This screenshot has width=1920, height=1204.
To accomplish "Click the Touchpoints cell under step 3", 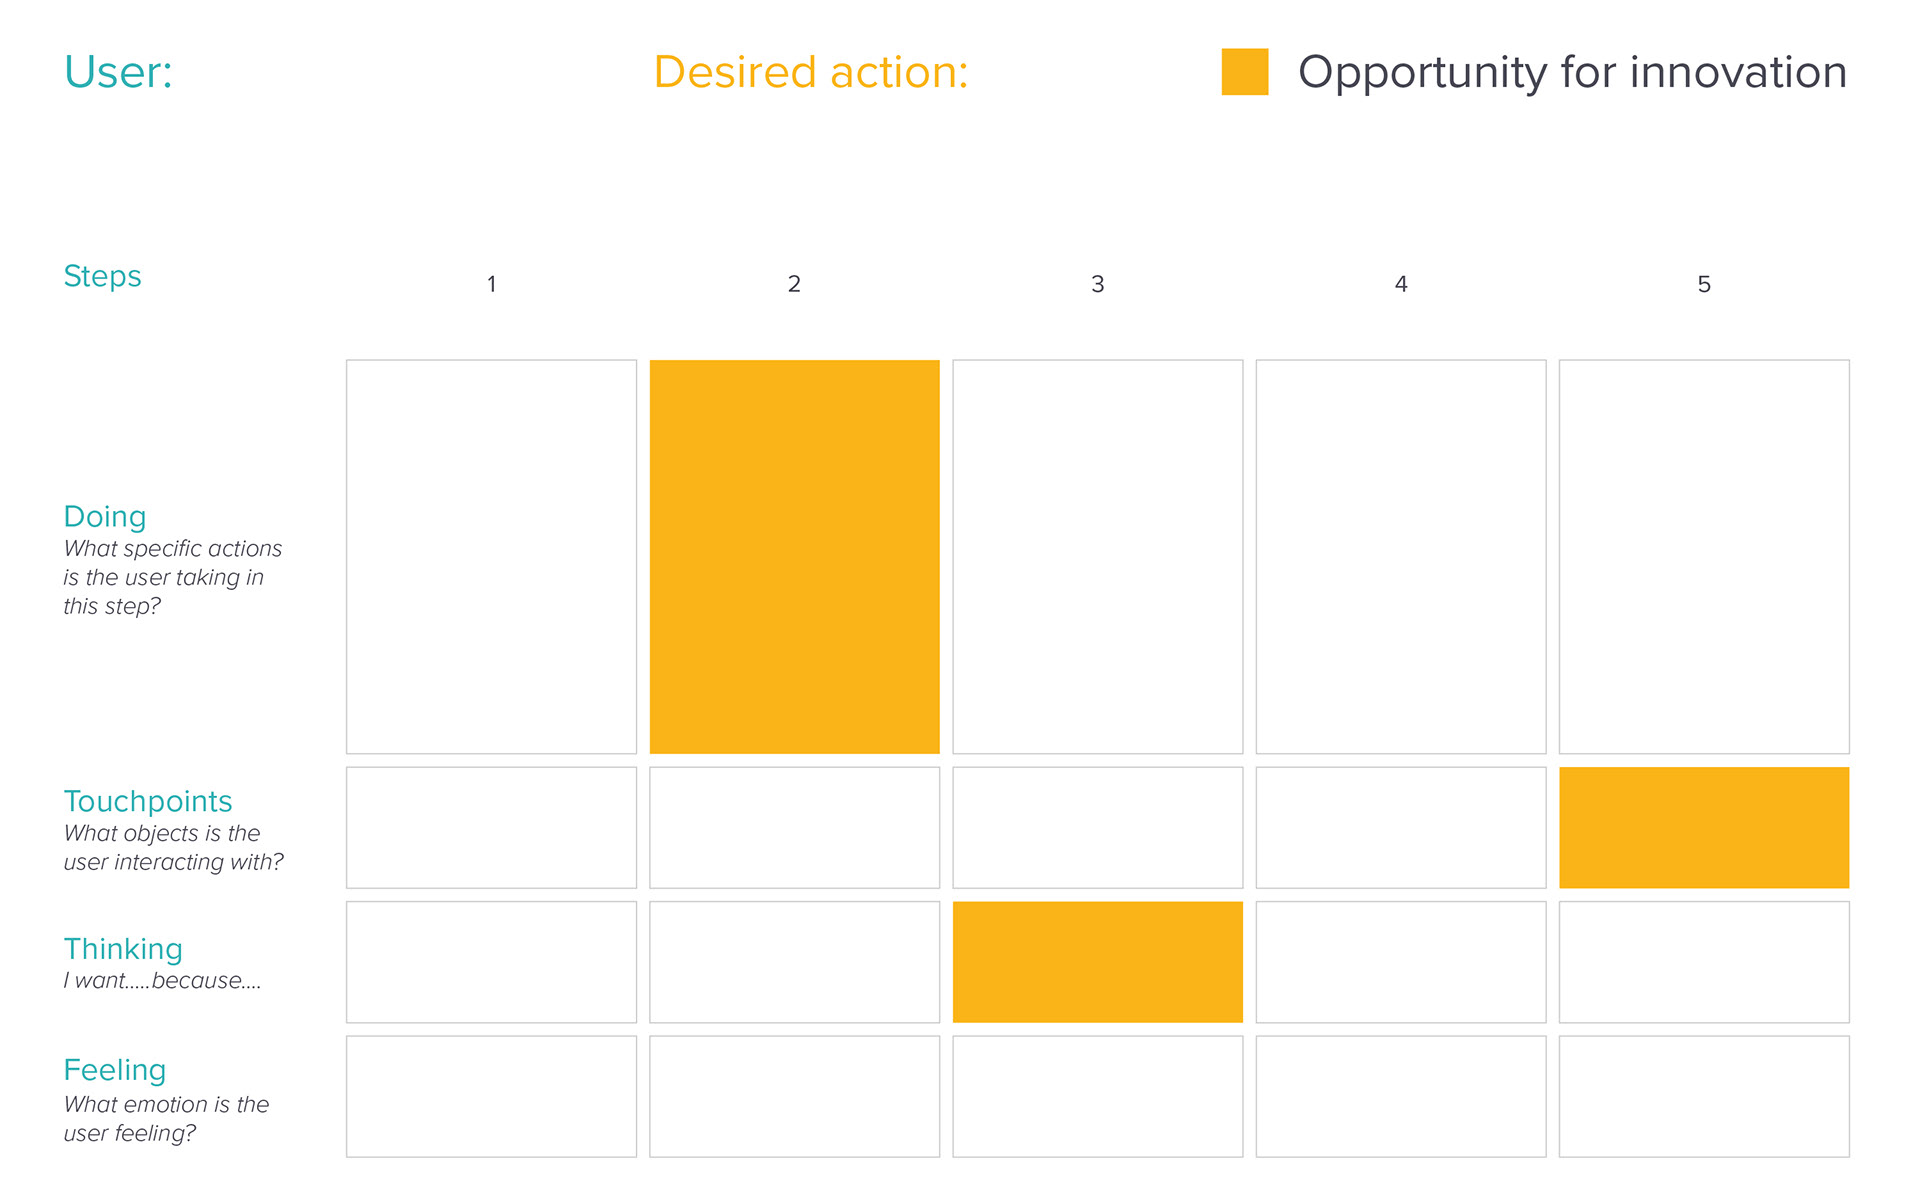I will 1098,828.
